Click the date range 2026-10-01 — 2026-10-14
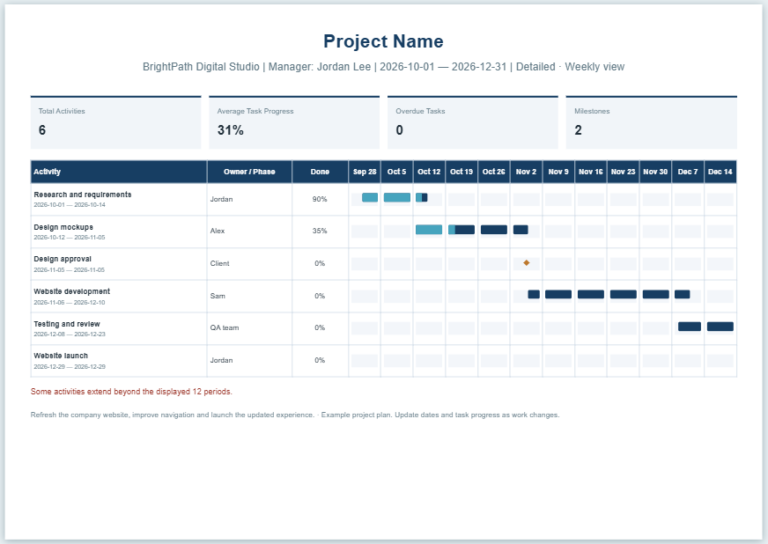The width and height of the screenshot is (768, 544). [x=69, y=205]
